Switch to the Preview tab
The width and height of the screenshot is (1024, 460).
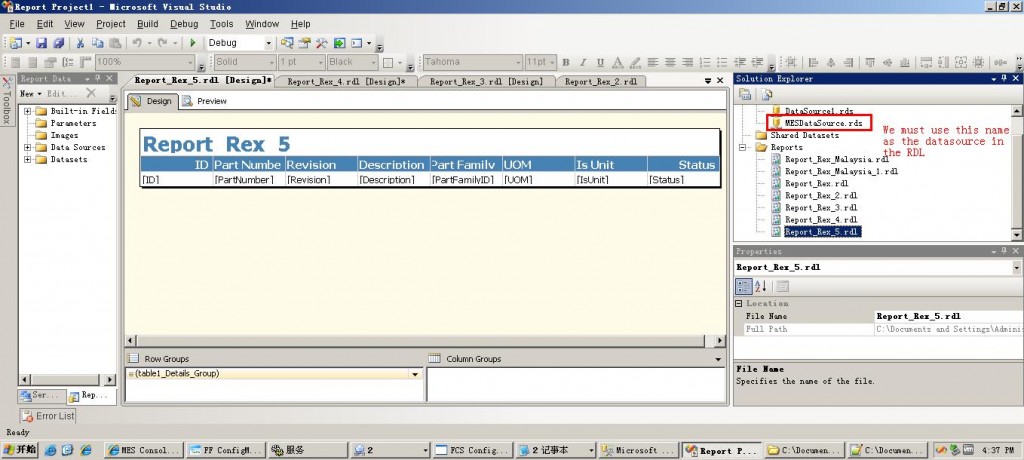coord(204,101)
